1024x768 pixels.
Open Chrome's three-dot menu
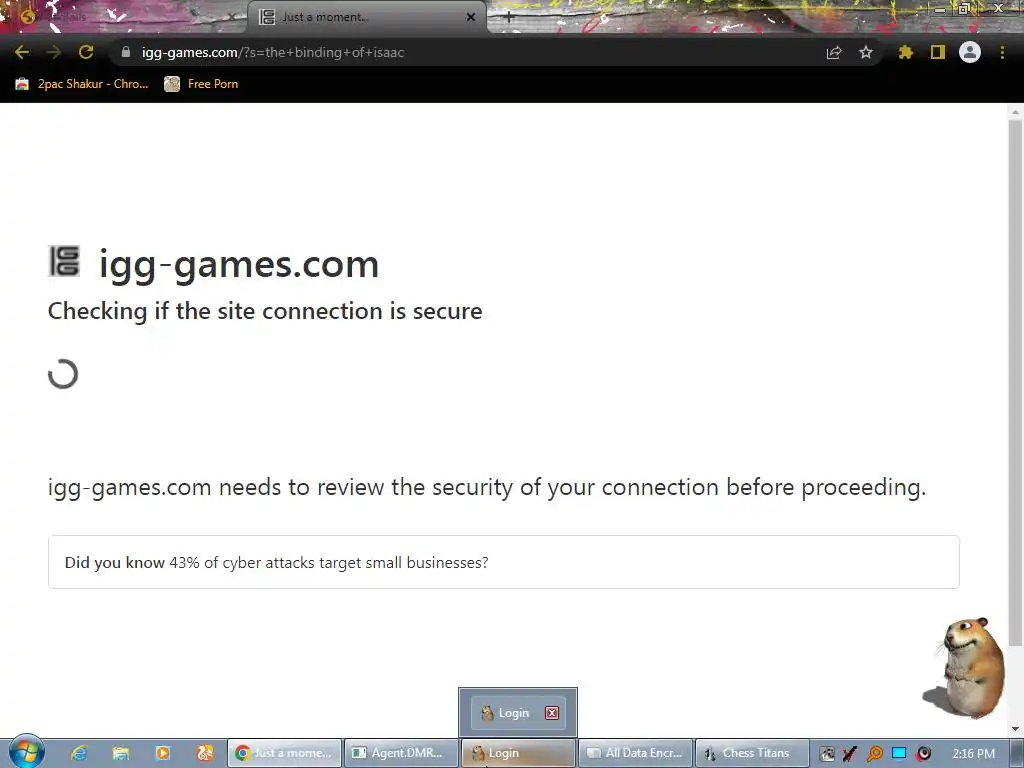coord(1002,52)
